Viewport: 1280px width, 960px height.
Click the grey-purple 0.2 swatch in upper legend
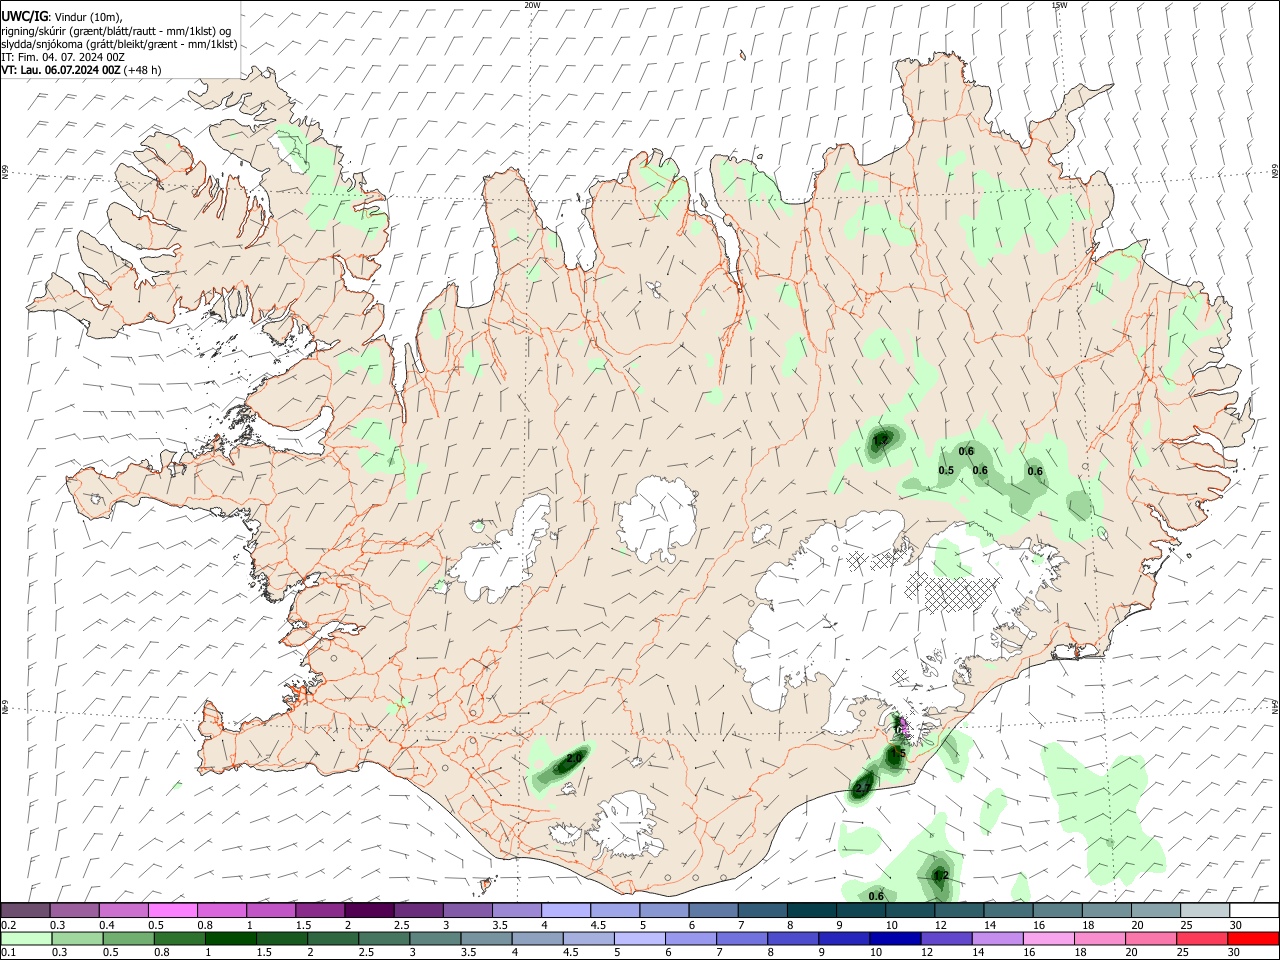[26, 911]
